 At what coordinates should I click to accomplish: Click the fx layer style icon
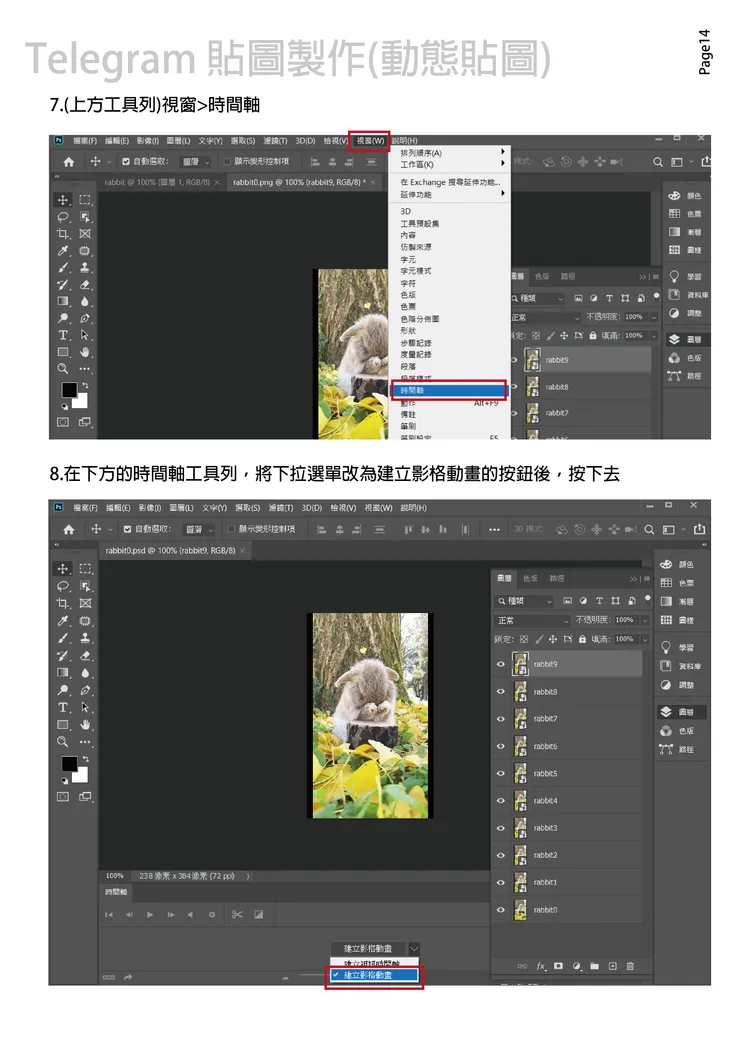pyautogui.click(x=541, y=966)
